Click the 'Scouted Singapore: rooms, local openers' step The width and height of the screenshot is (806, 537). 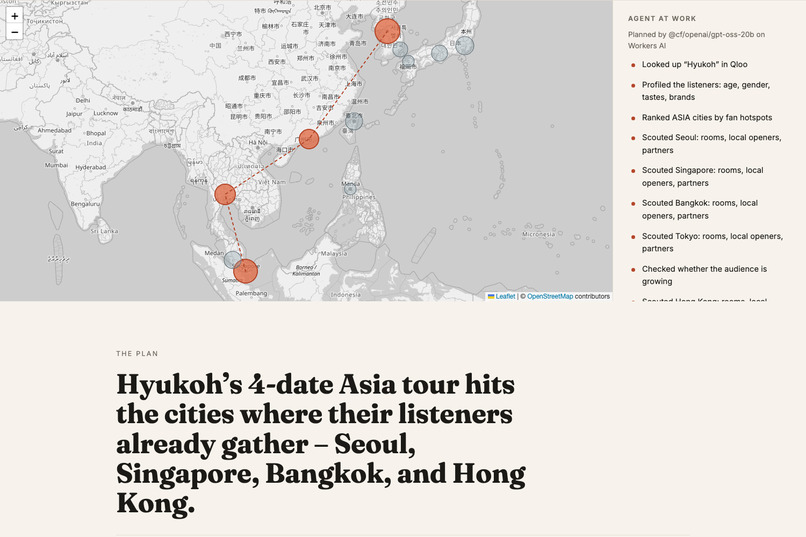[702, 177]
